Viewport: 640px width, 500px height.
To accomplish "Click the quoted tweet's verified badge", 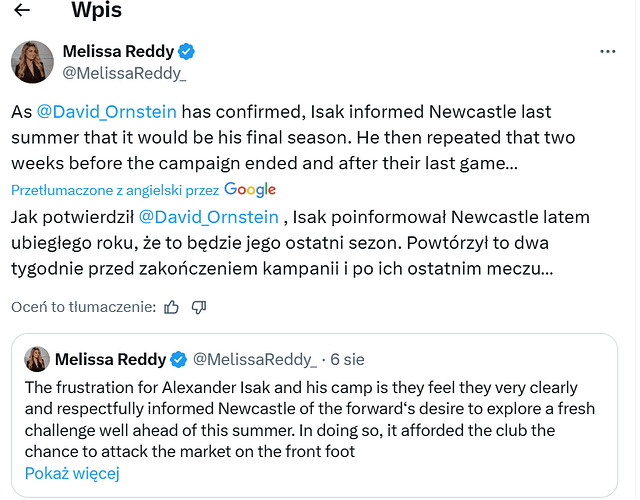I will point(178,360).
